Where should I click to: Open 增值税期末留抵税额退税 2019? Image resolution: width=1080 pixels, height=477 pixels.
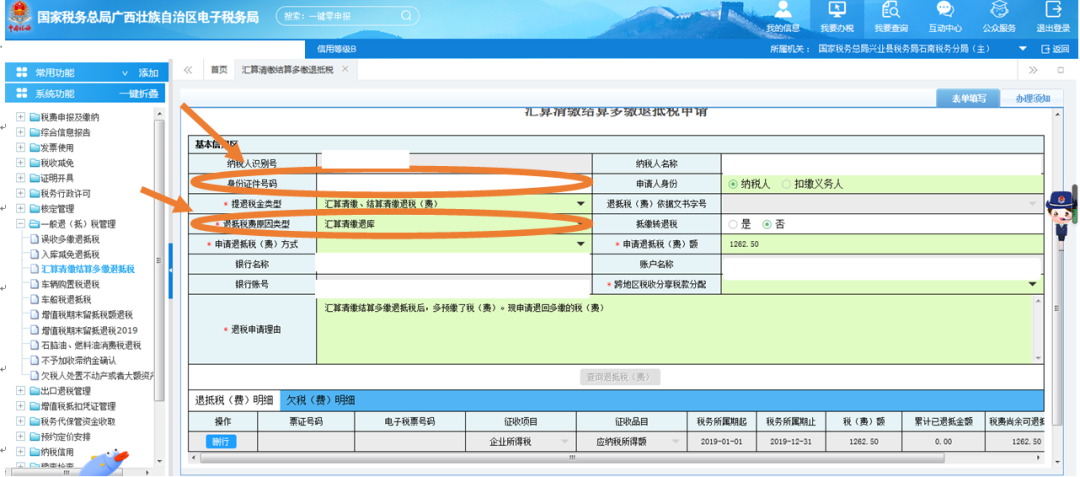tap(90, 330)
